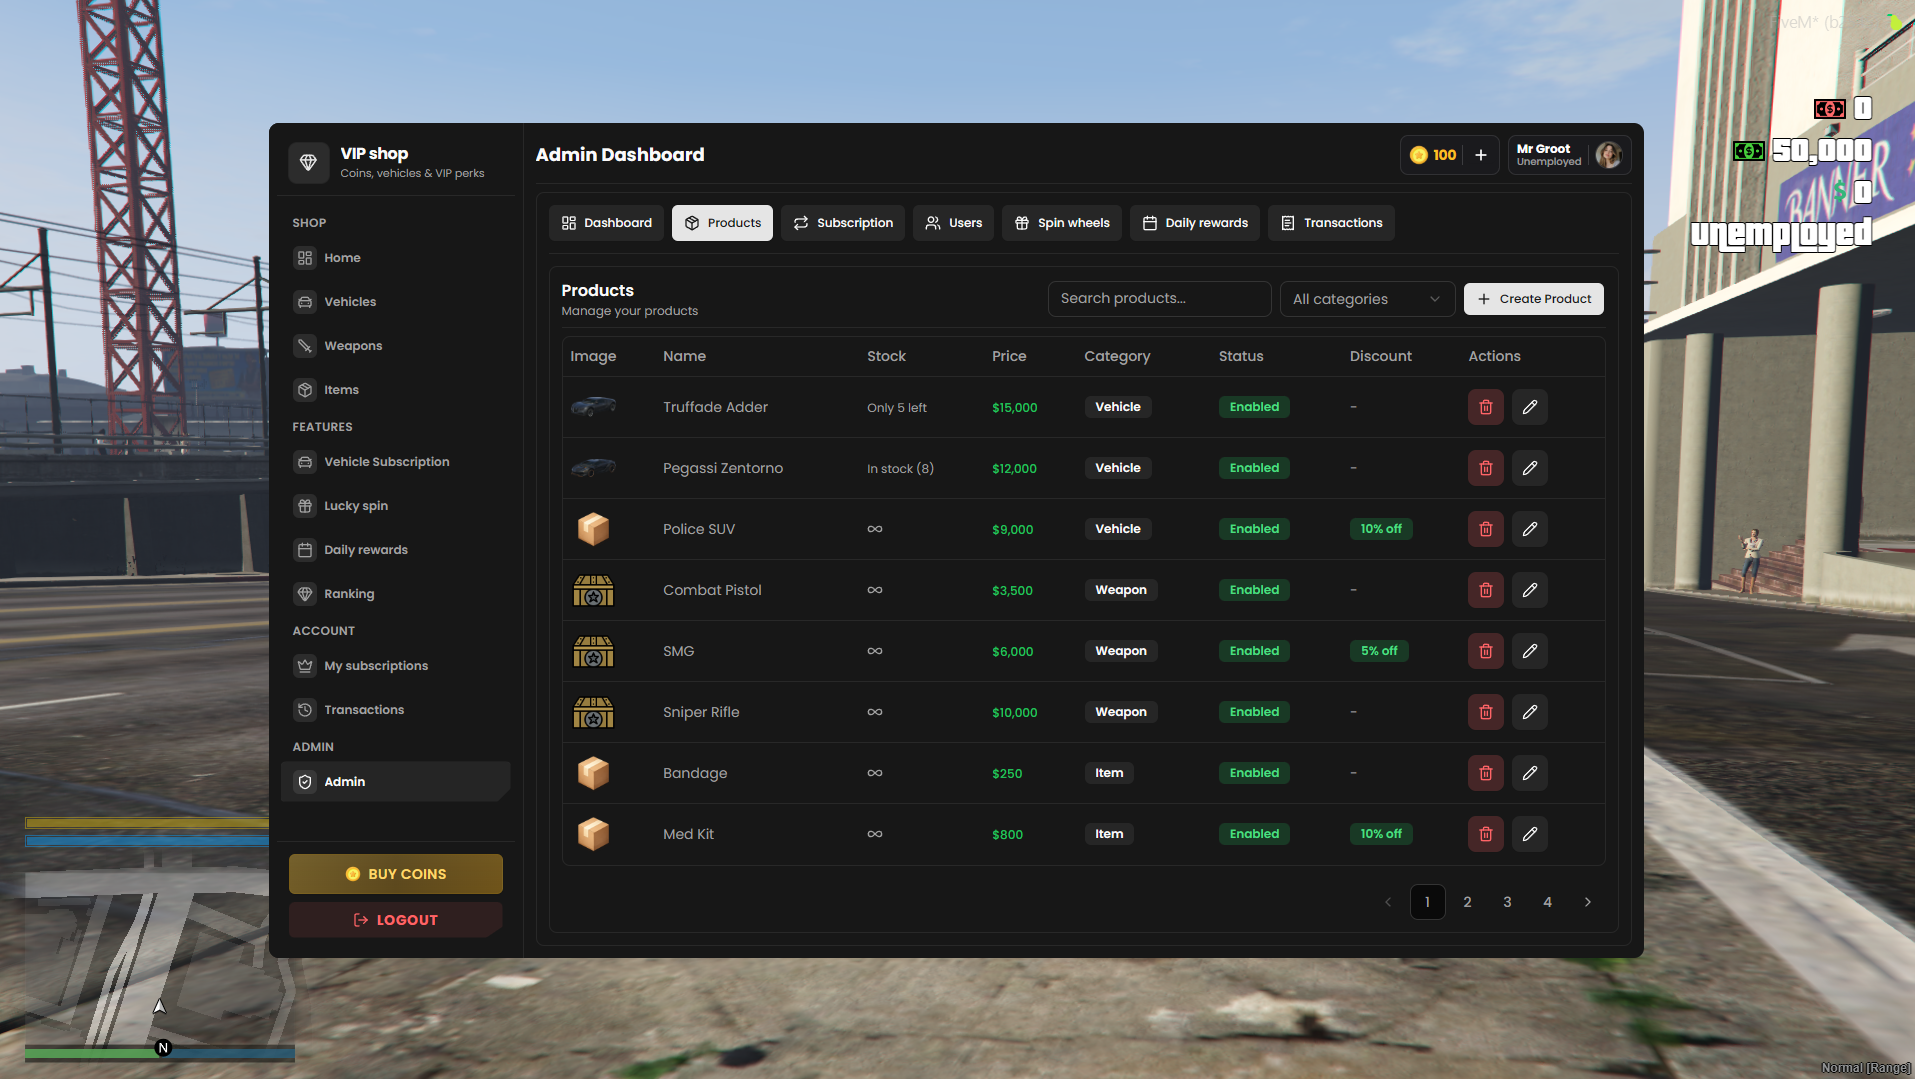Edit the Bandage product

(1529, 773)
